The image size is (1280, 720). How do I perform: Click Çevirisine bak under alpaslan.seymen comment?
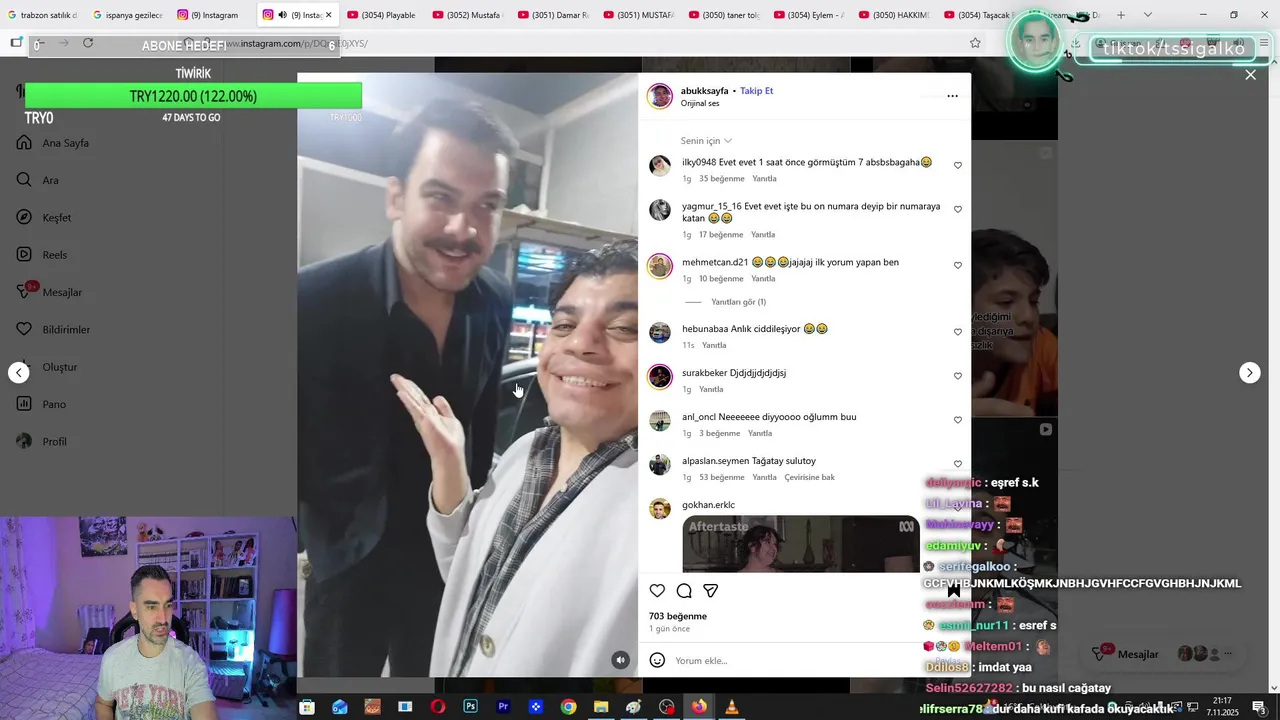[809, 478]
